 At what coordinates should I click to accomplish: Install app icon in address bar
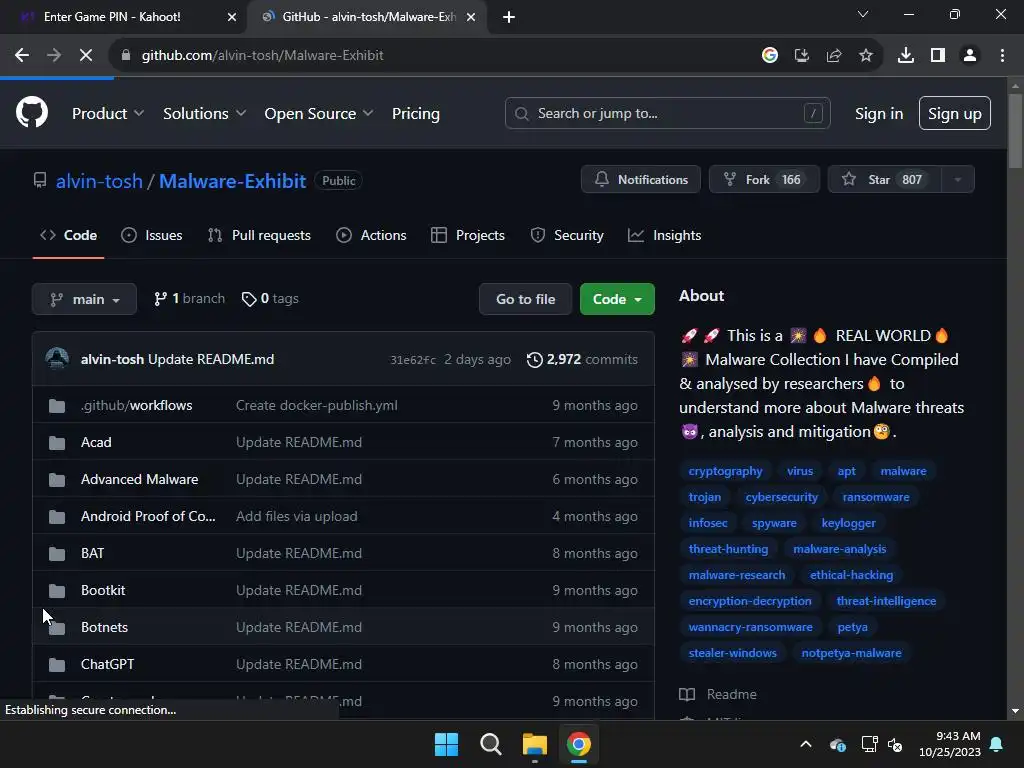point(802,56)
